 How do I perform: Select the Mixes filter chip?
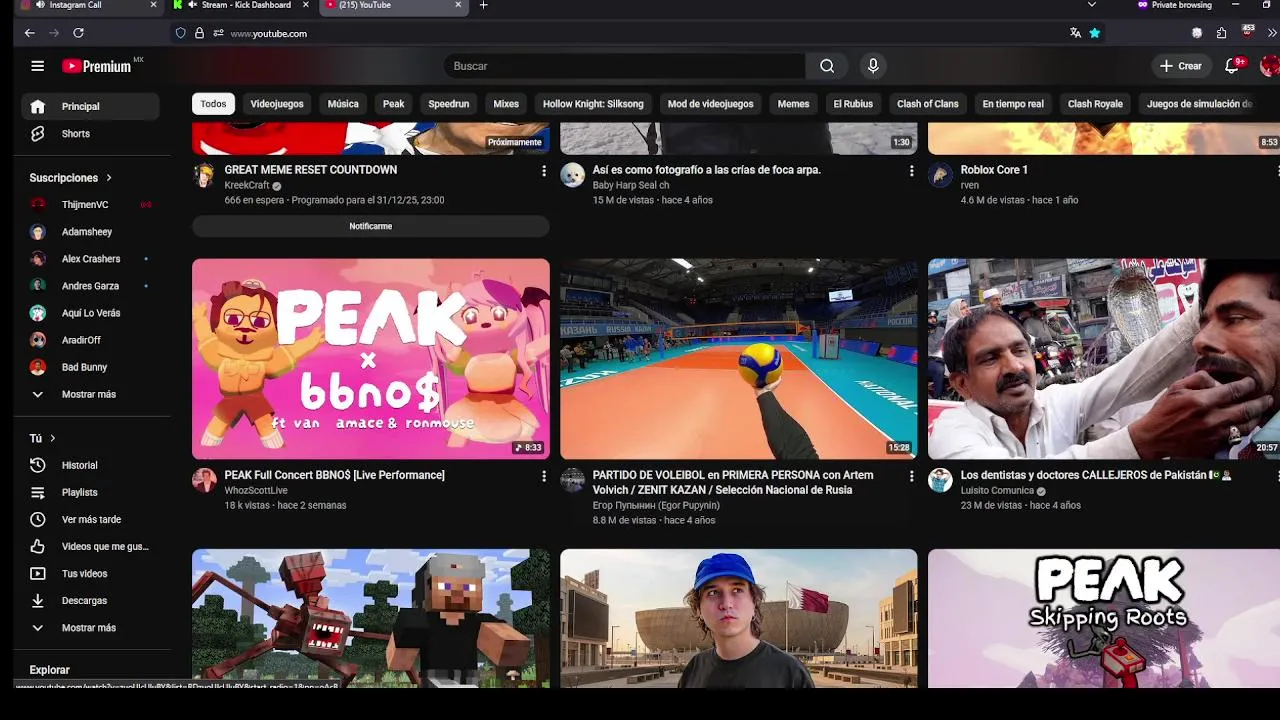(x=506, y=104)
